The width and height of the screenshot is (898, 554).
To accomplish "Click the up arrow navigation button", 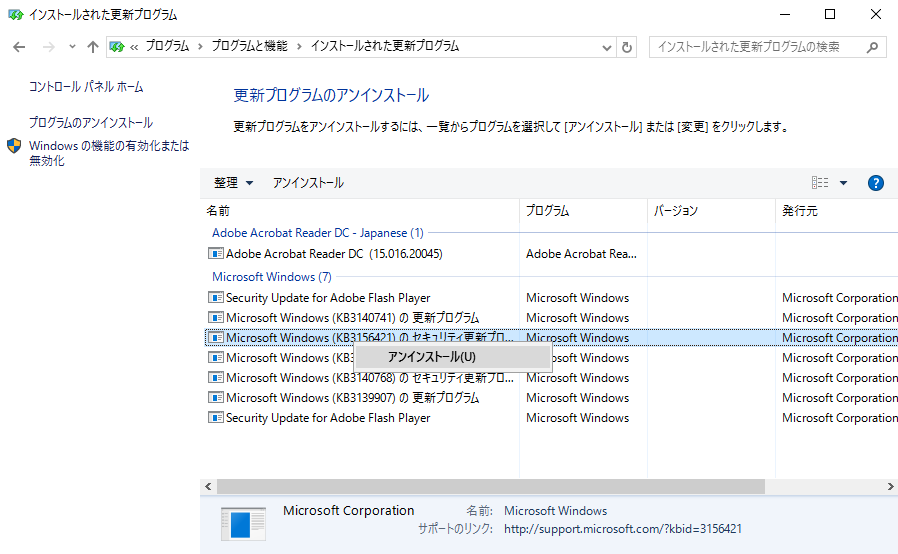I will [x=93, y=47].
